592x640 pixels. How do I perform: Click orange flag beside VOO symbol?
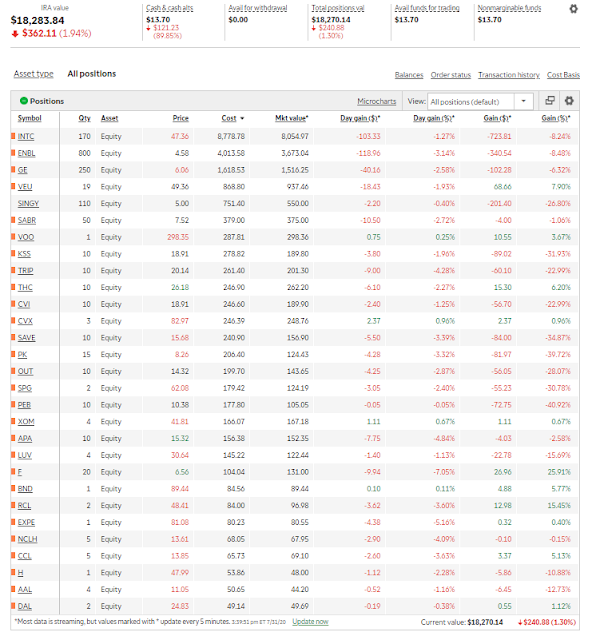pyautogui.click(x=13, y=237)
